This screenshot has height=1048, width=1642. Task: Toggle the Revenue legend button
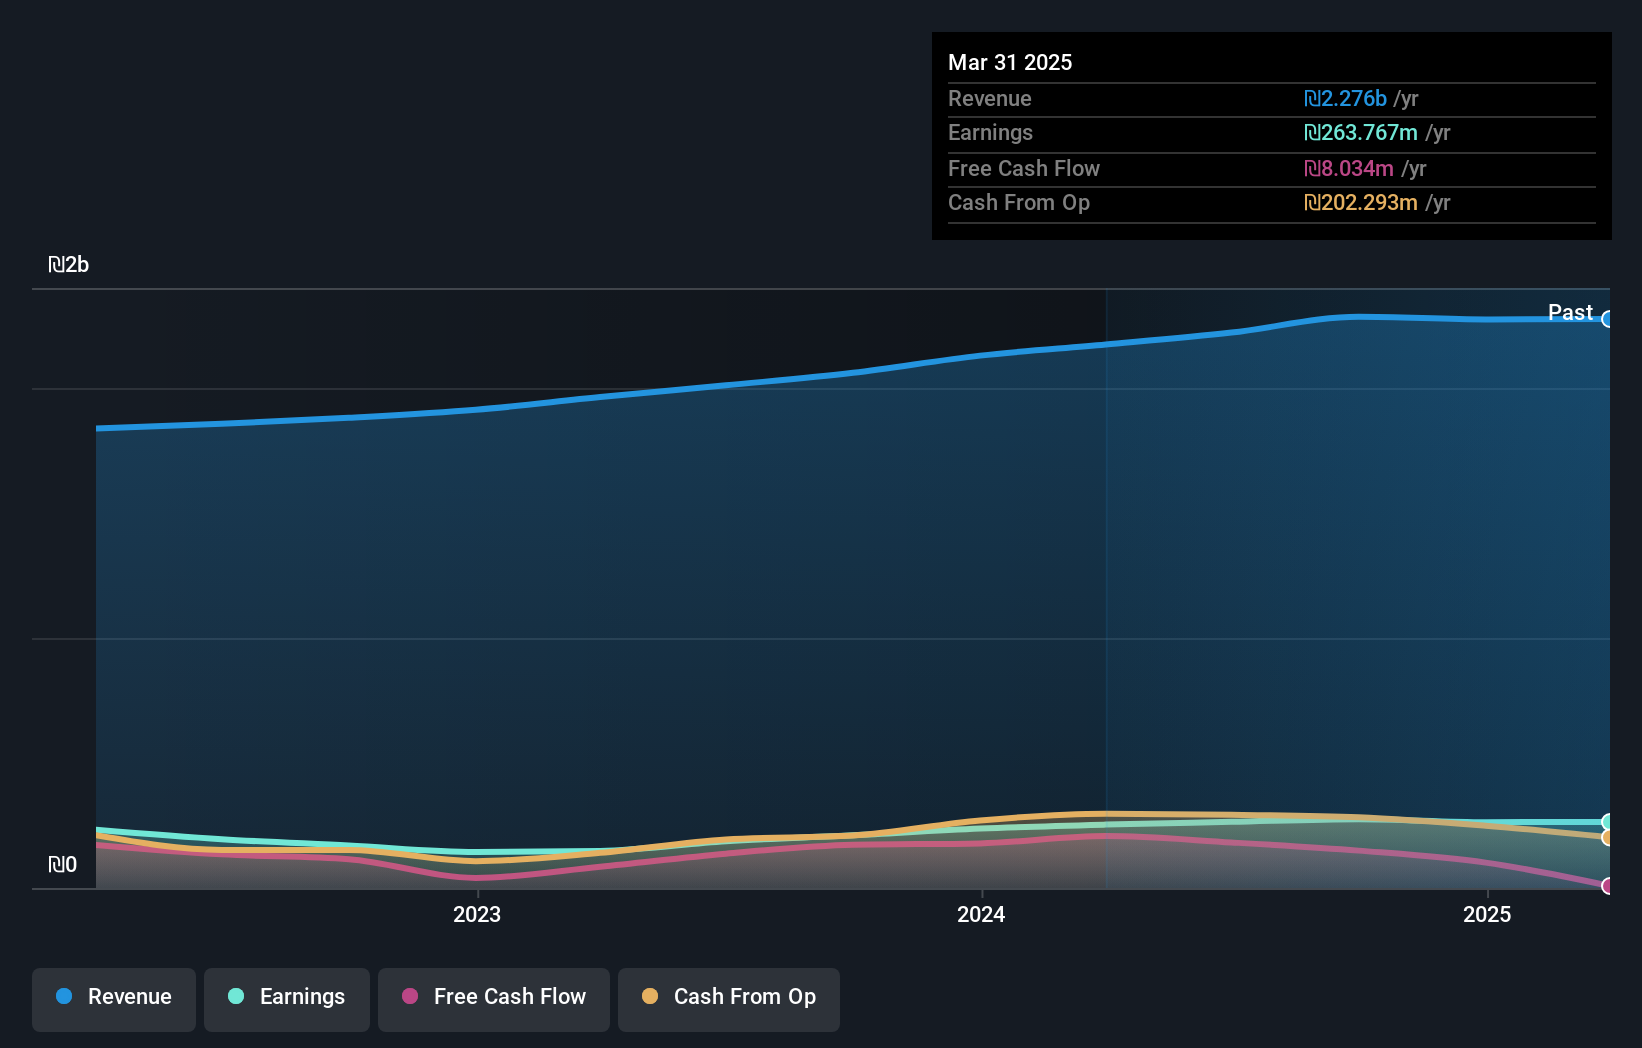click(x=114, y=999)
